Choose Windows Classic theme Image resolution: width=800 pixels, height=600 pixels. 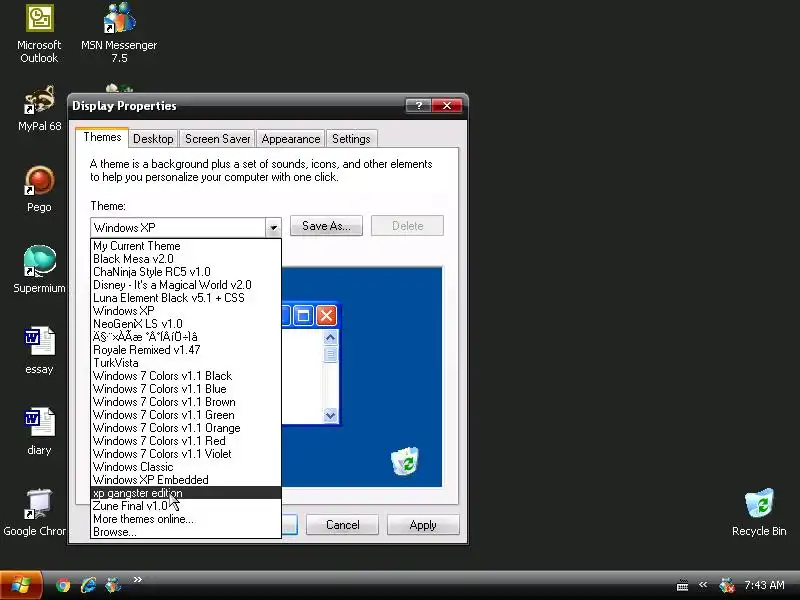pyautogui.click(x=186, y=467)
